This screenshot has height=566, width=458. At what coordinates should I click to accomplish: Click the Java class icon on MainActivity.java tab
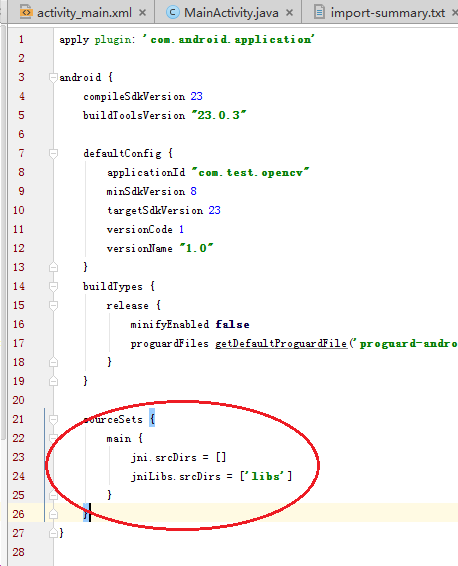pos(173,13)
